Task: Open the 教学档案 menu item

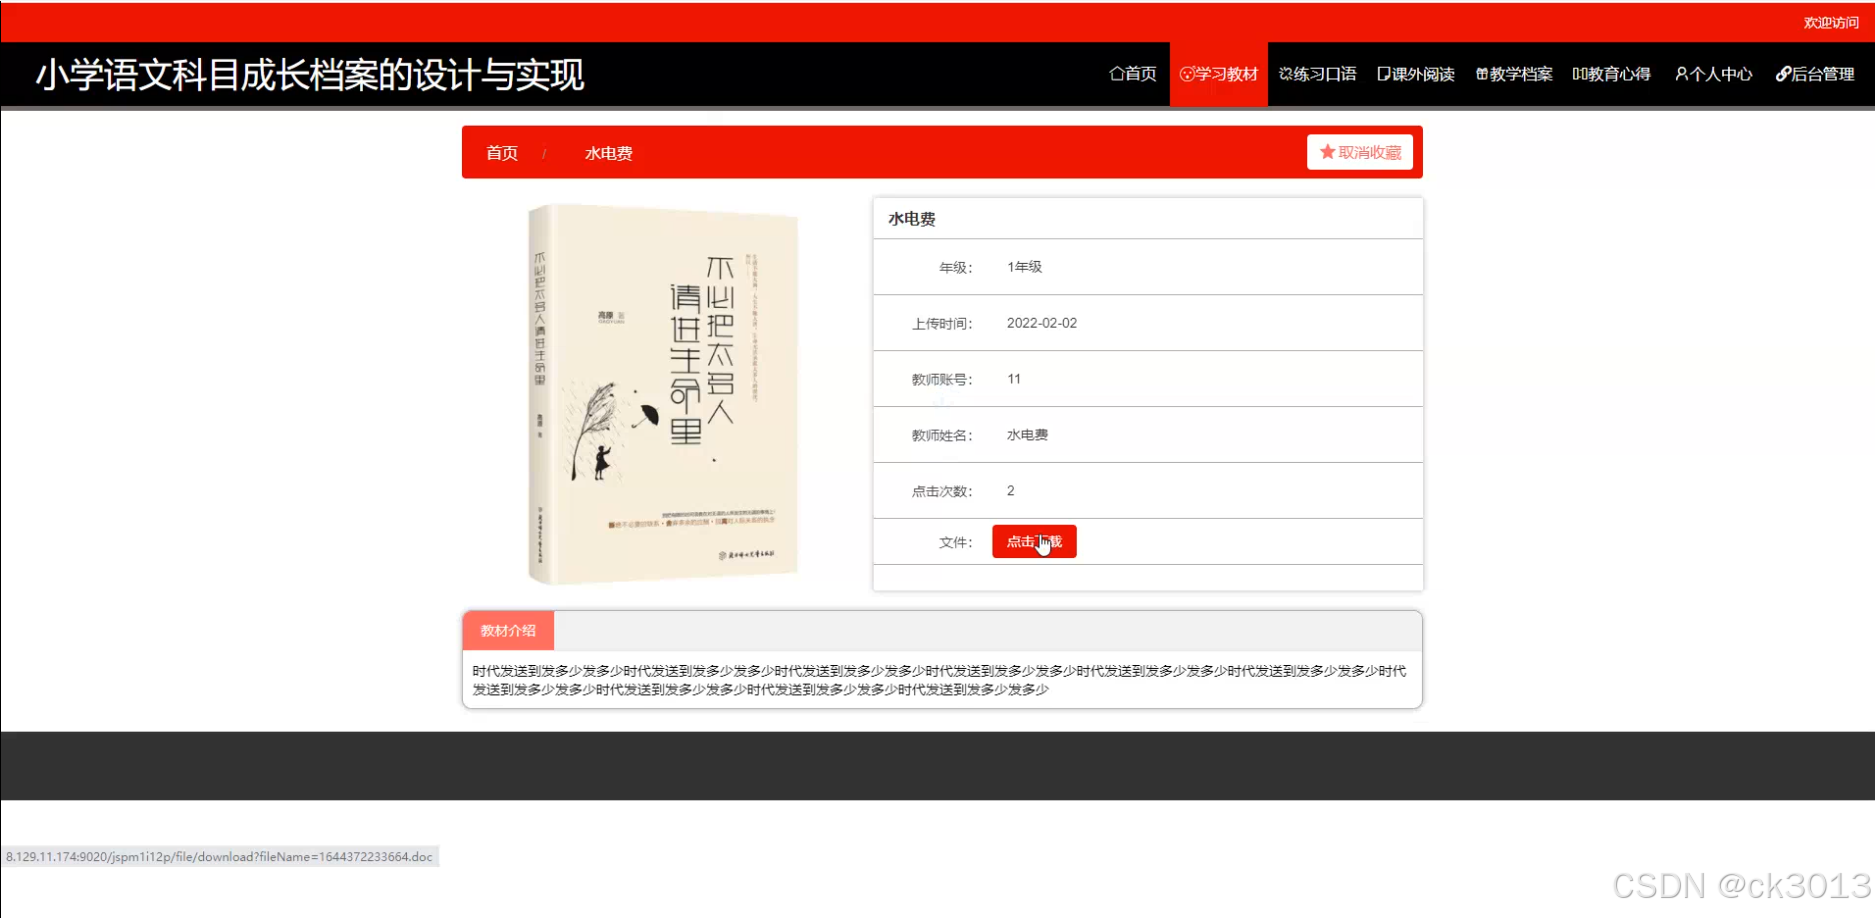Action: point(1514,74)
